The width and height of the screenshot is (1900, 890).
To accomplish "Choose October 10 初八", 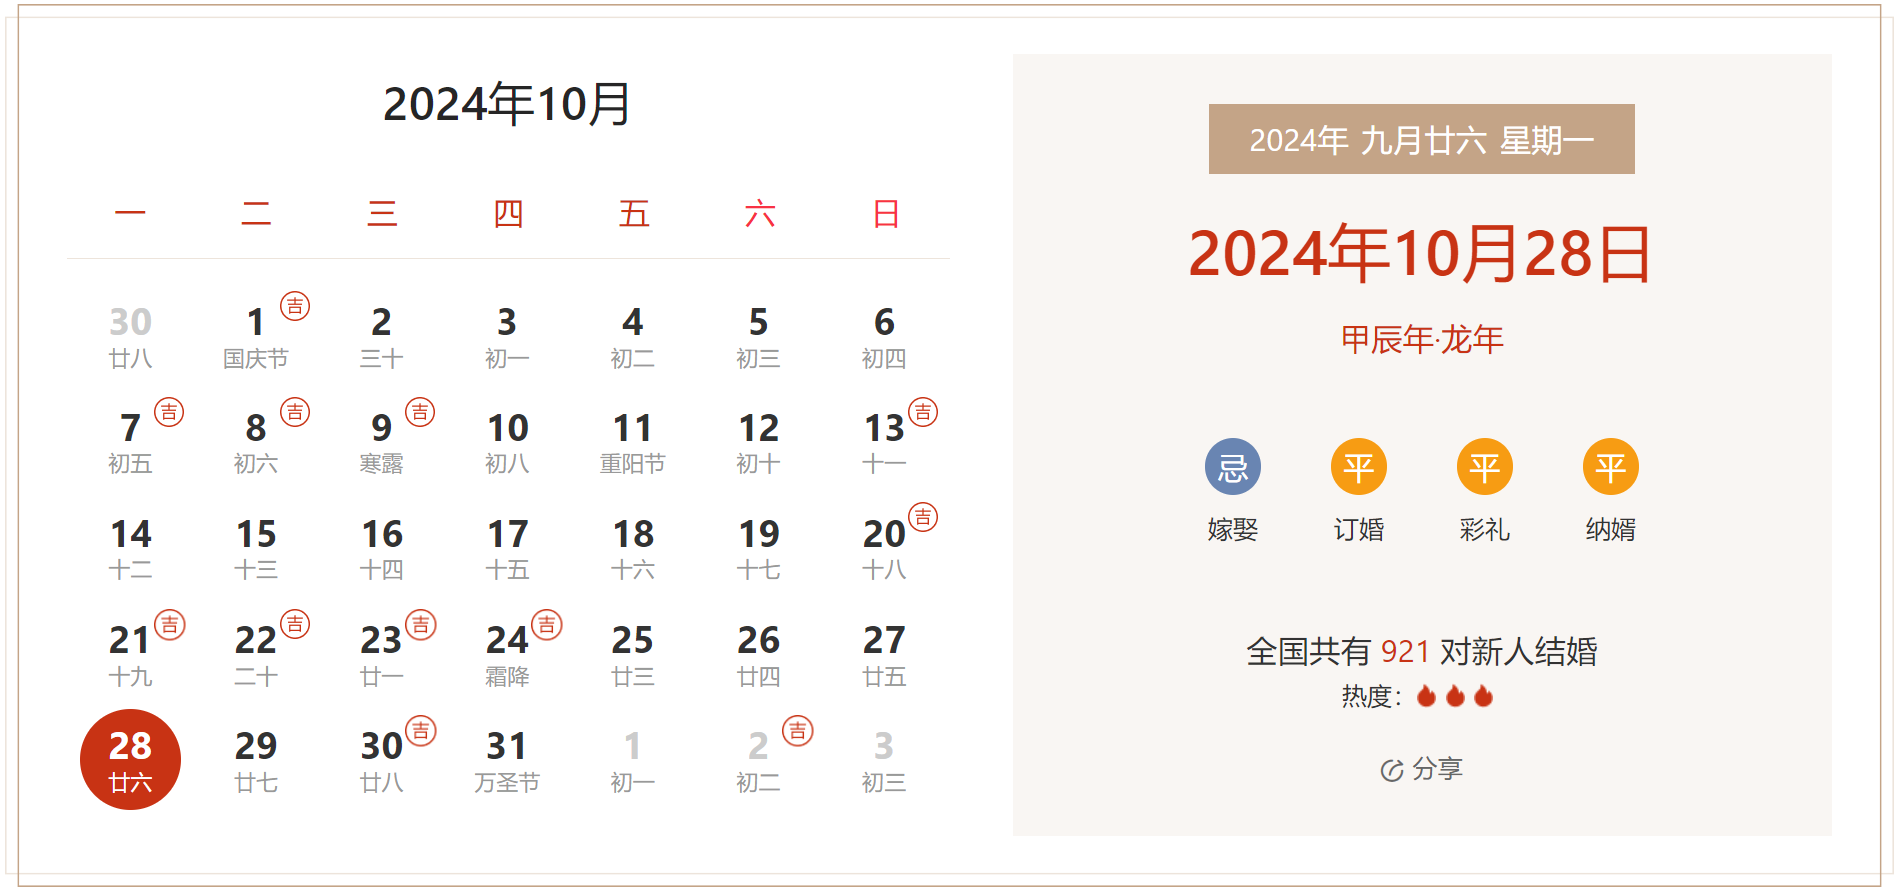I will (507, 443).
